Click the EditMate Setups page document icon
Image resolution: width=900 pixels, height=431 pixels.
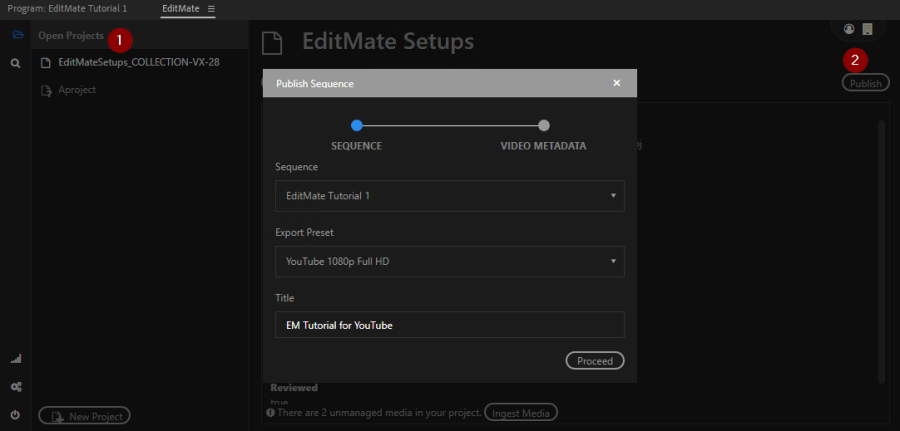click(x=272, y=43)
